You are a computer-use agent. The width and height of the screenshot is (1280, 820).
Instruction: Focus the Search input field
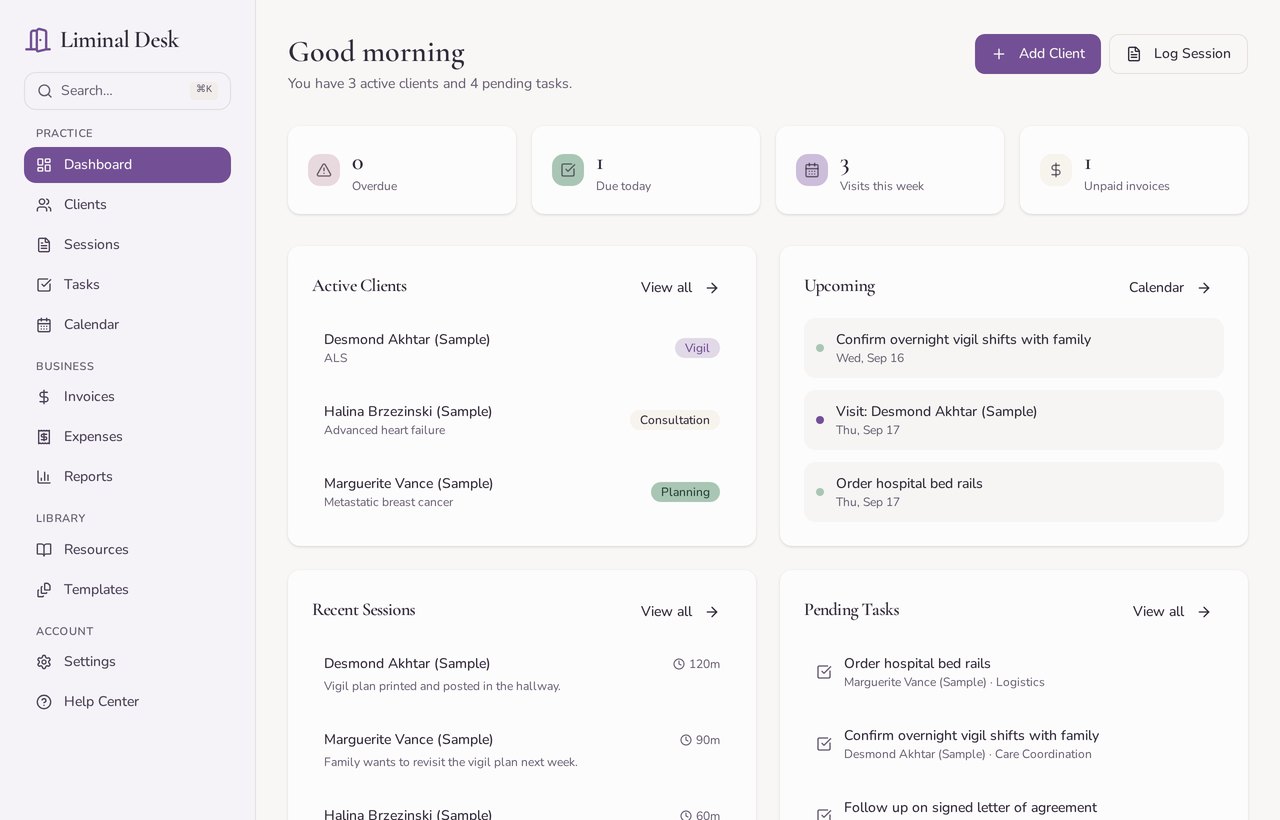[x=127, y=91]
